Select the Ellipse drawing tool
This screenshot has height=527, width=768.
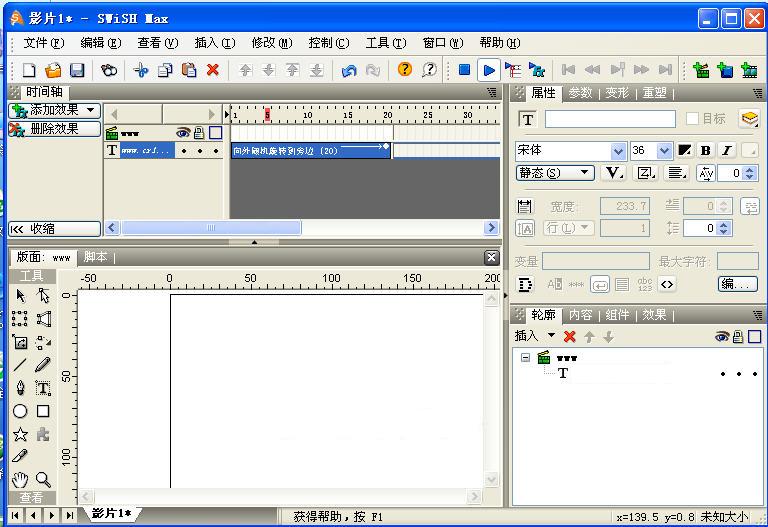[x=20, y=411]
